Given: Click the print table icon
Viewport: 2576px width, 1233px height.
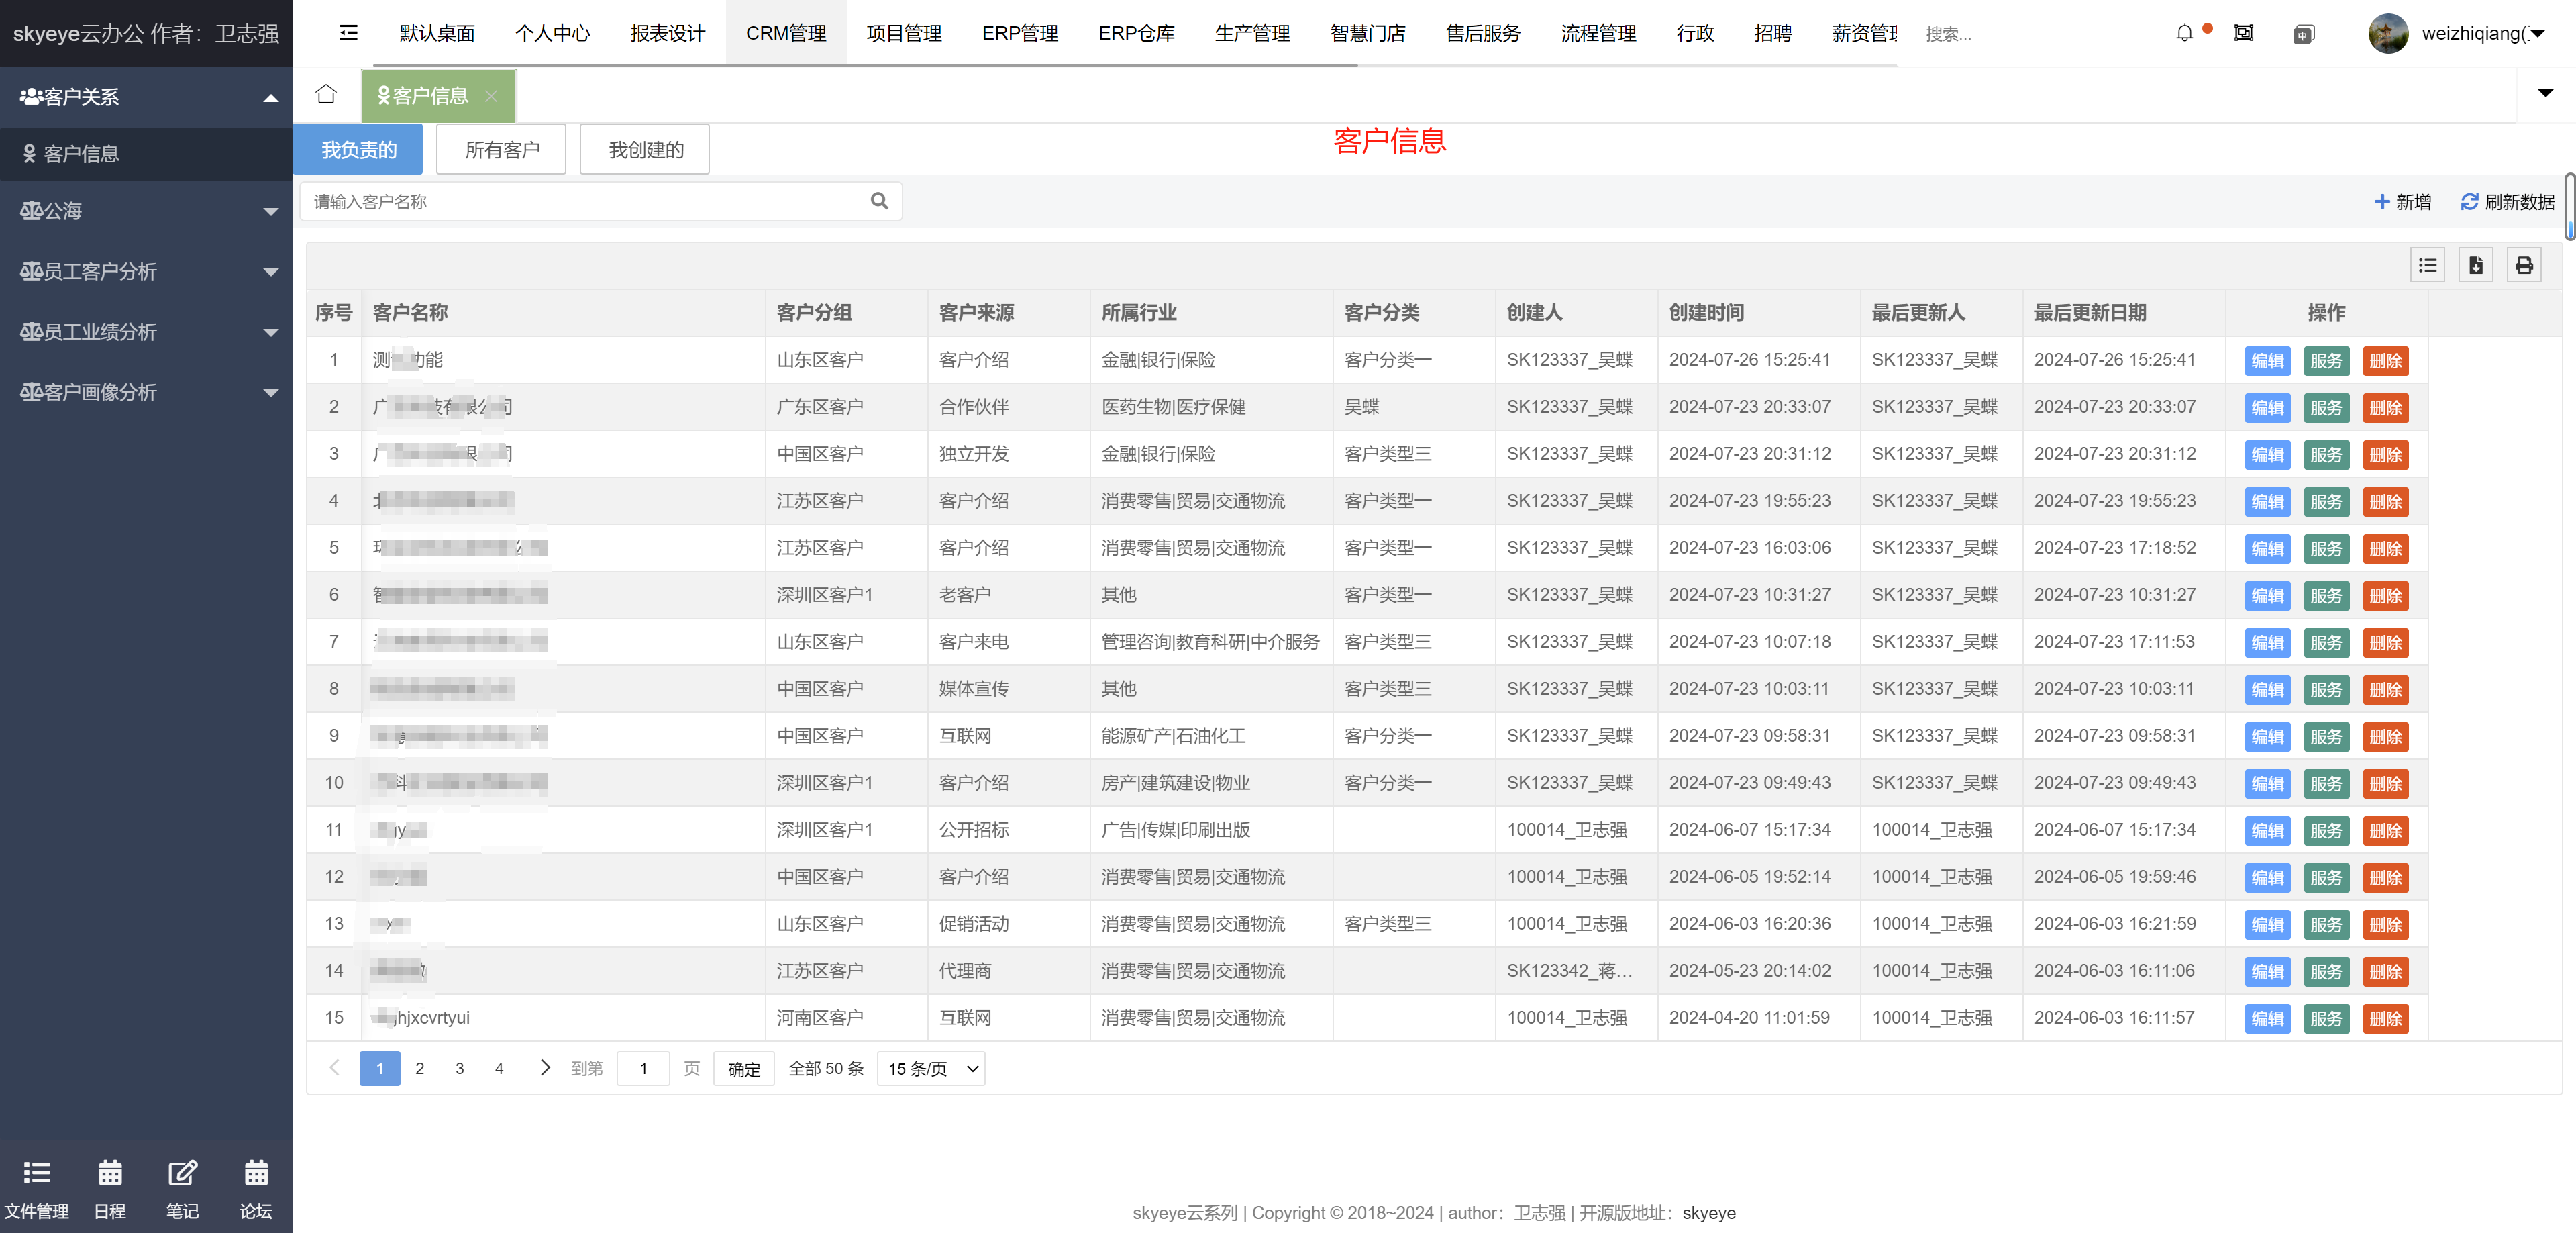Looking at the screenshot, I should point(2524,265).
